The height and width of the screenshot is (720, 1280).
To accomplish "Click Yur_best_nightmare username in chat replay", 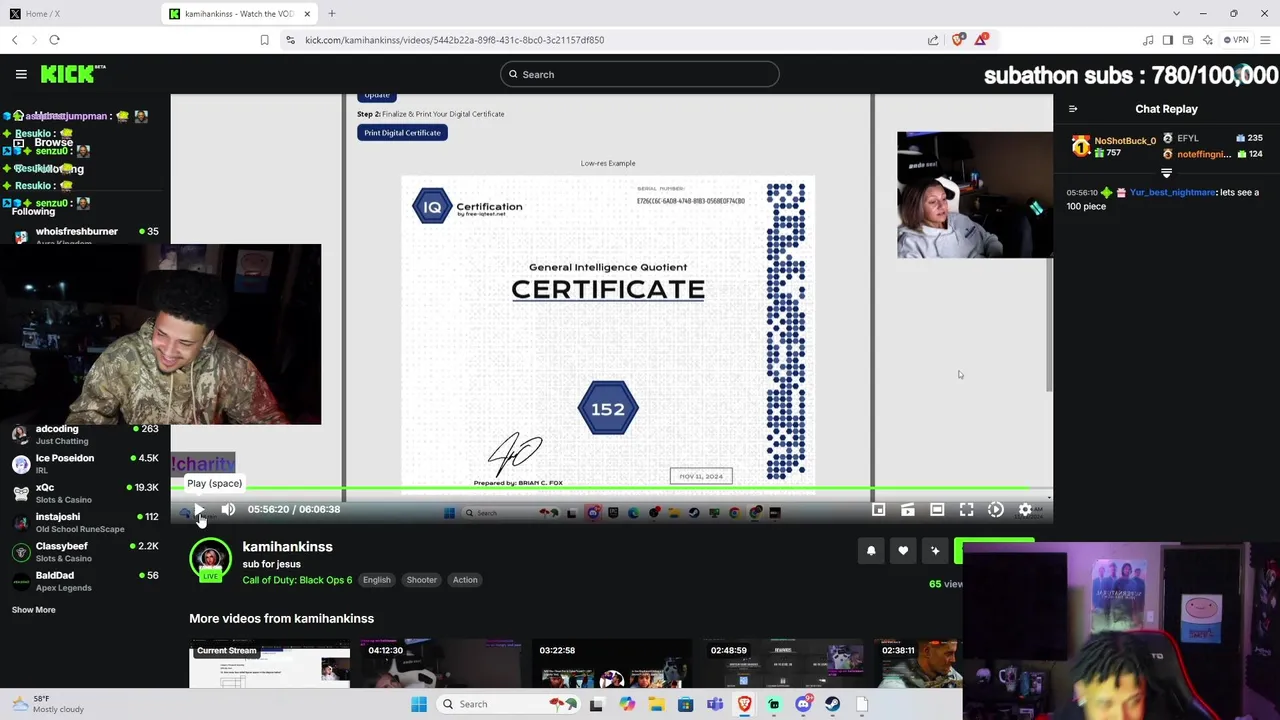I will [1172, 192].
